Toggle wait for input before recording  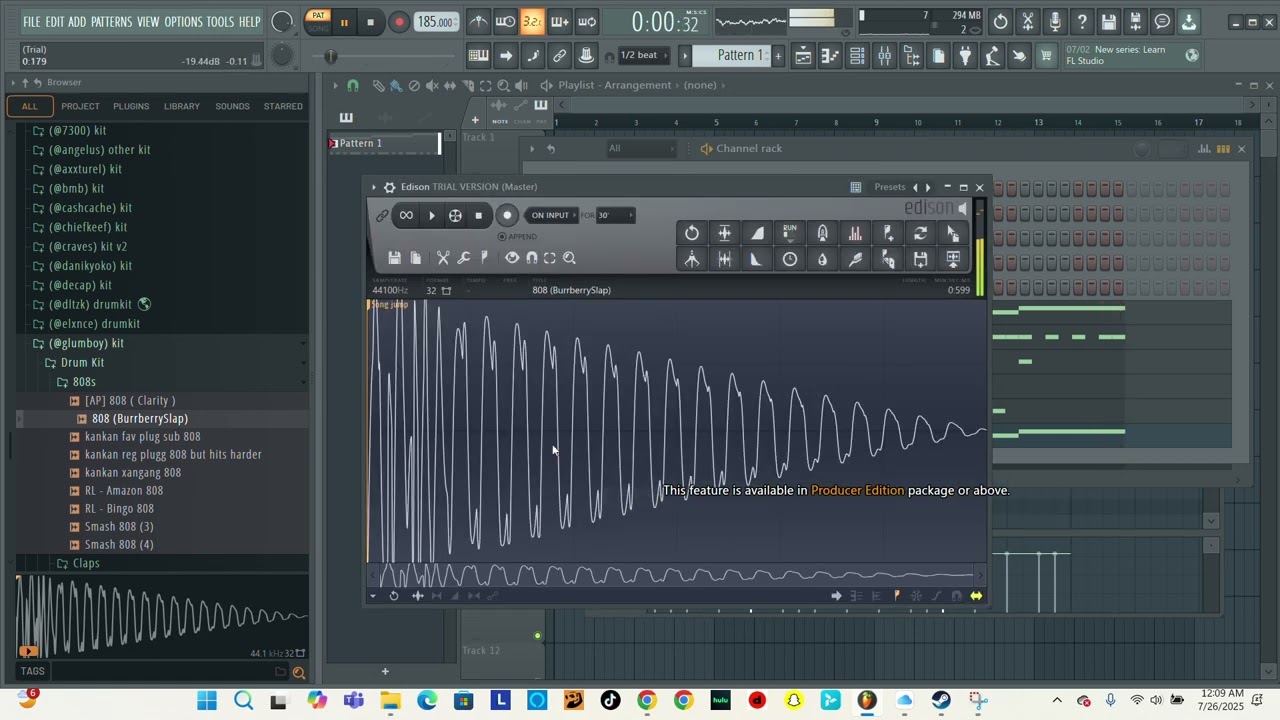(x=506, y=21)
